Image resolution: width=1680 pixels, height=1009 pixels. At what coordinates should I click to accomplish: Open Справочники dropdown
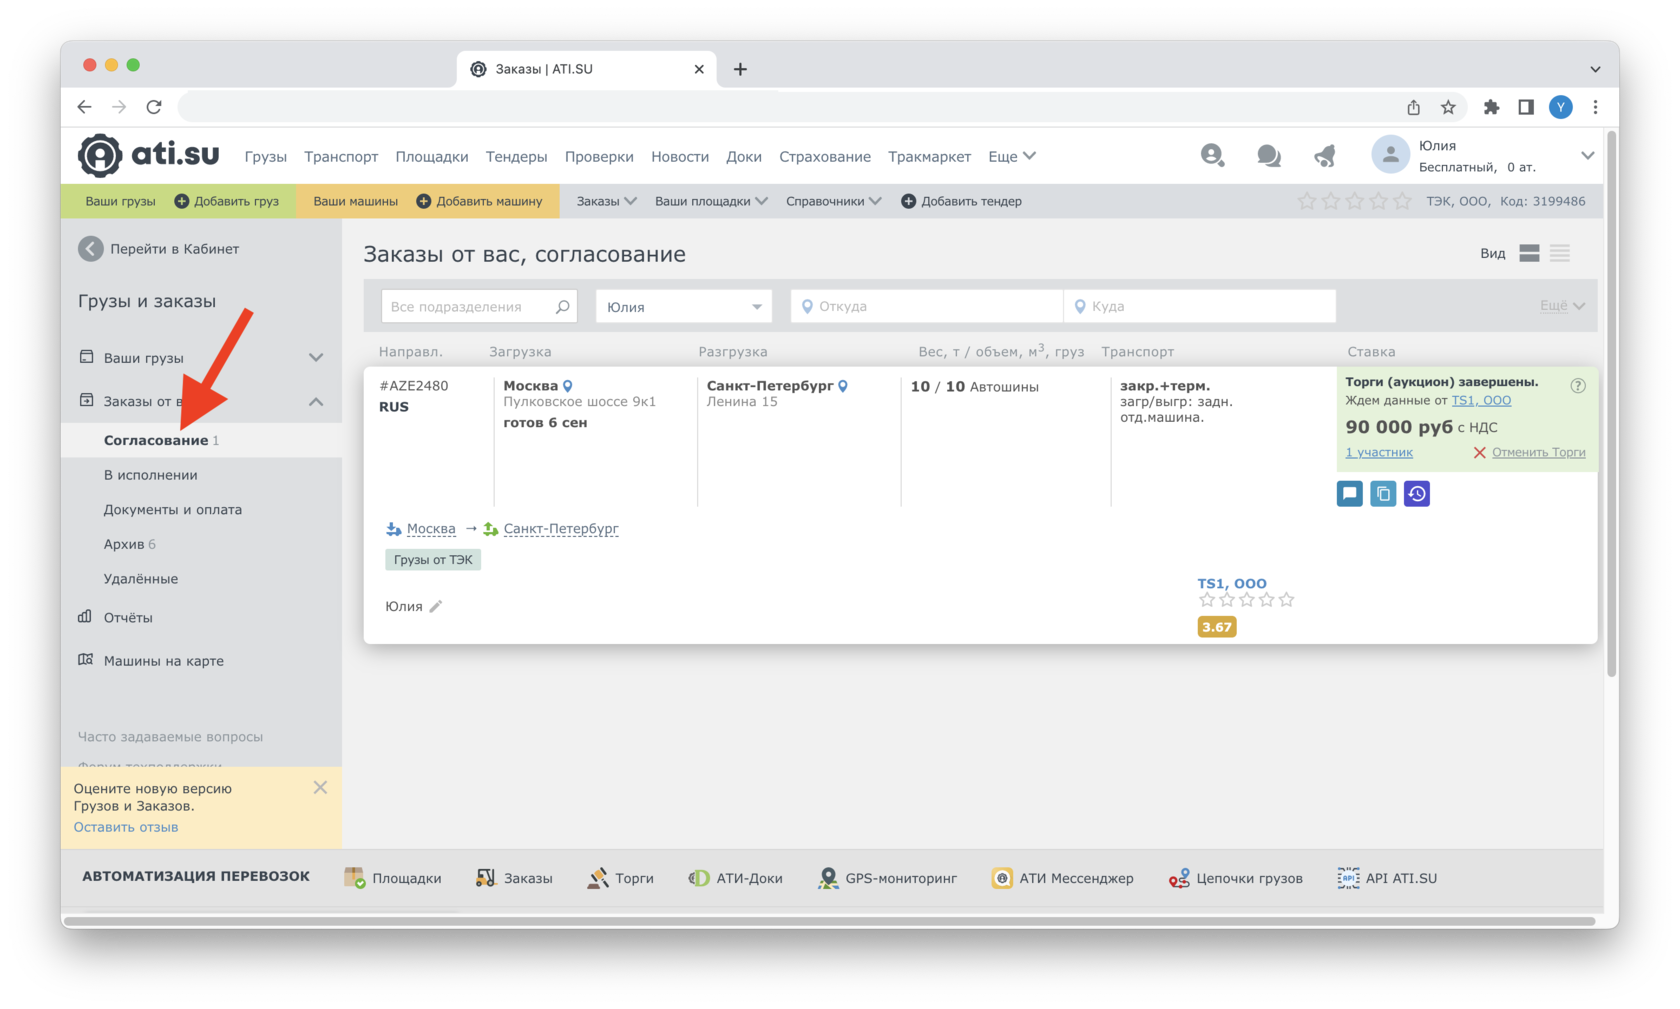pos(834,201)
